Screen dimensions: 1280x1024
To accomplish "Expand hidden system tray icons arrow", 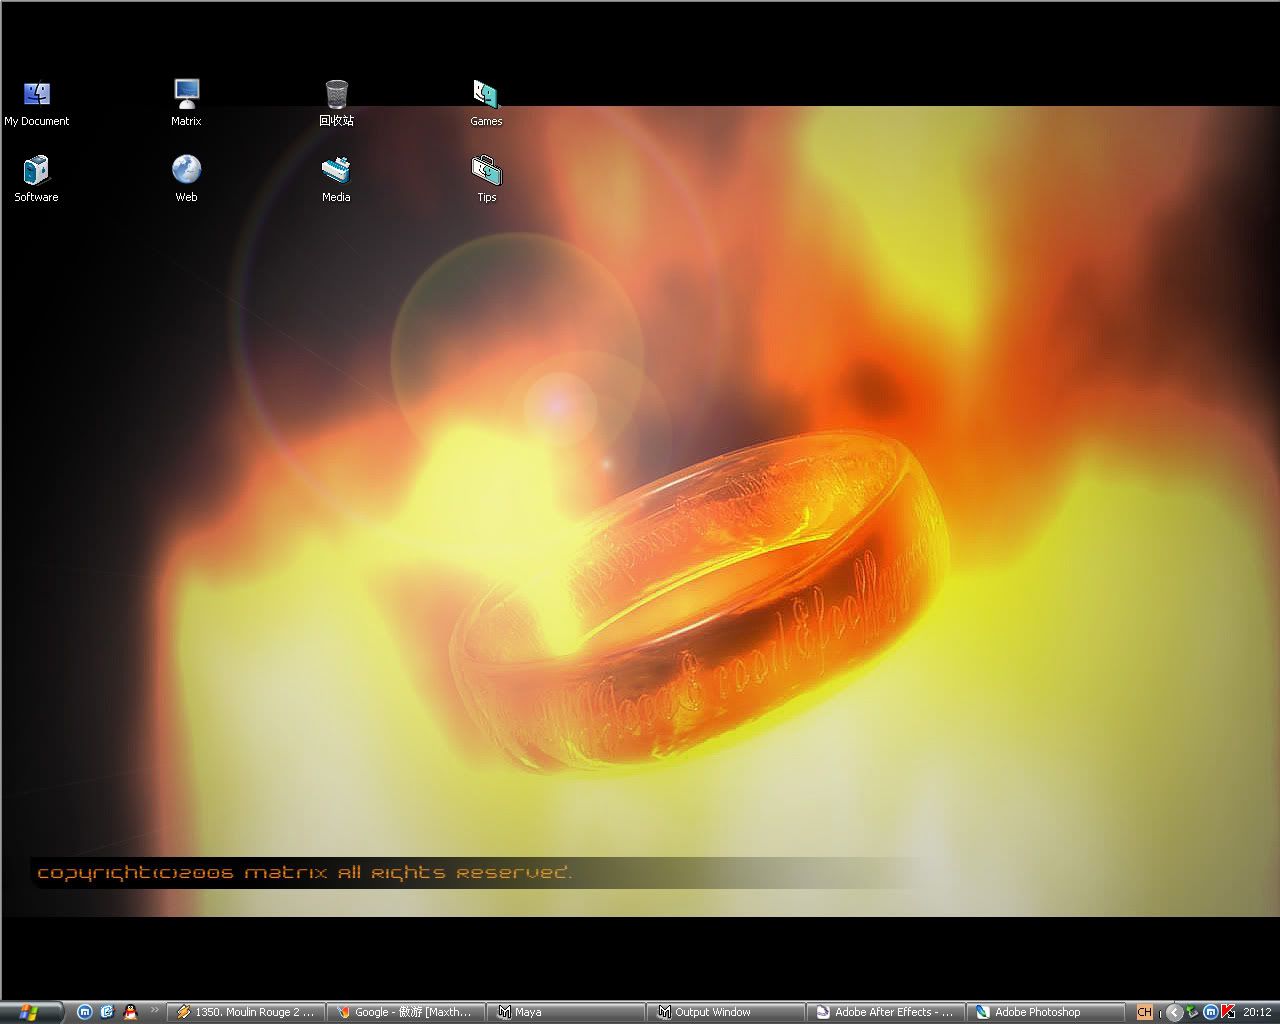I will [1175, 1012].
